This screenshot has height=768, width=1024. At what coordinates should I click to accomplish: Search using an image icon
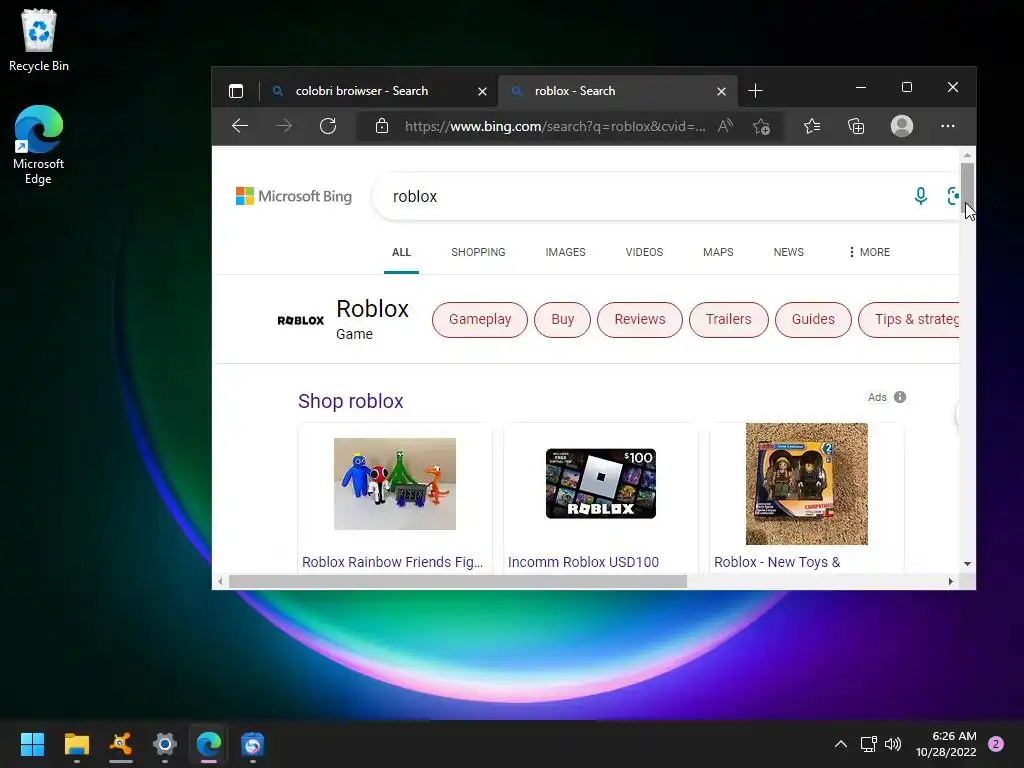coord(953,196)
